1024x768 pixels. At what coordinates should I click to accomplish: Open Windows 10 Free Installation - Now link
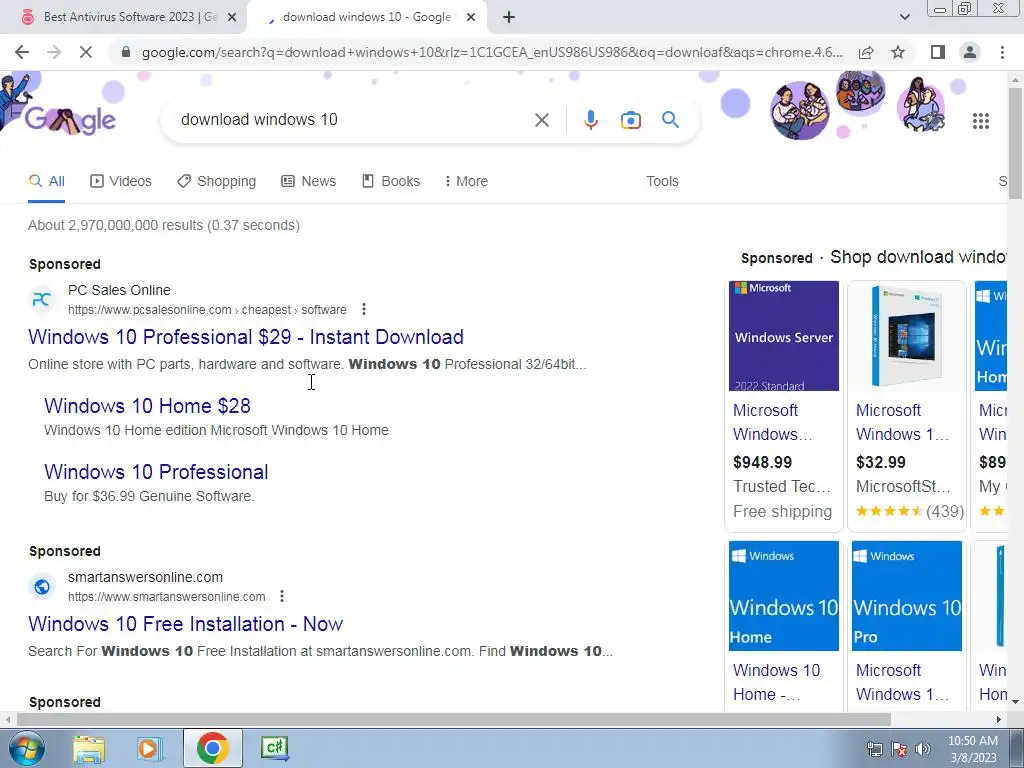[x=185, y=624]
